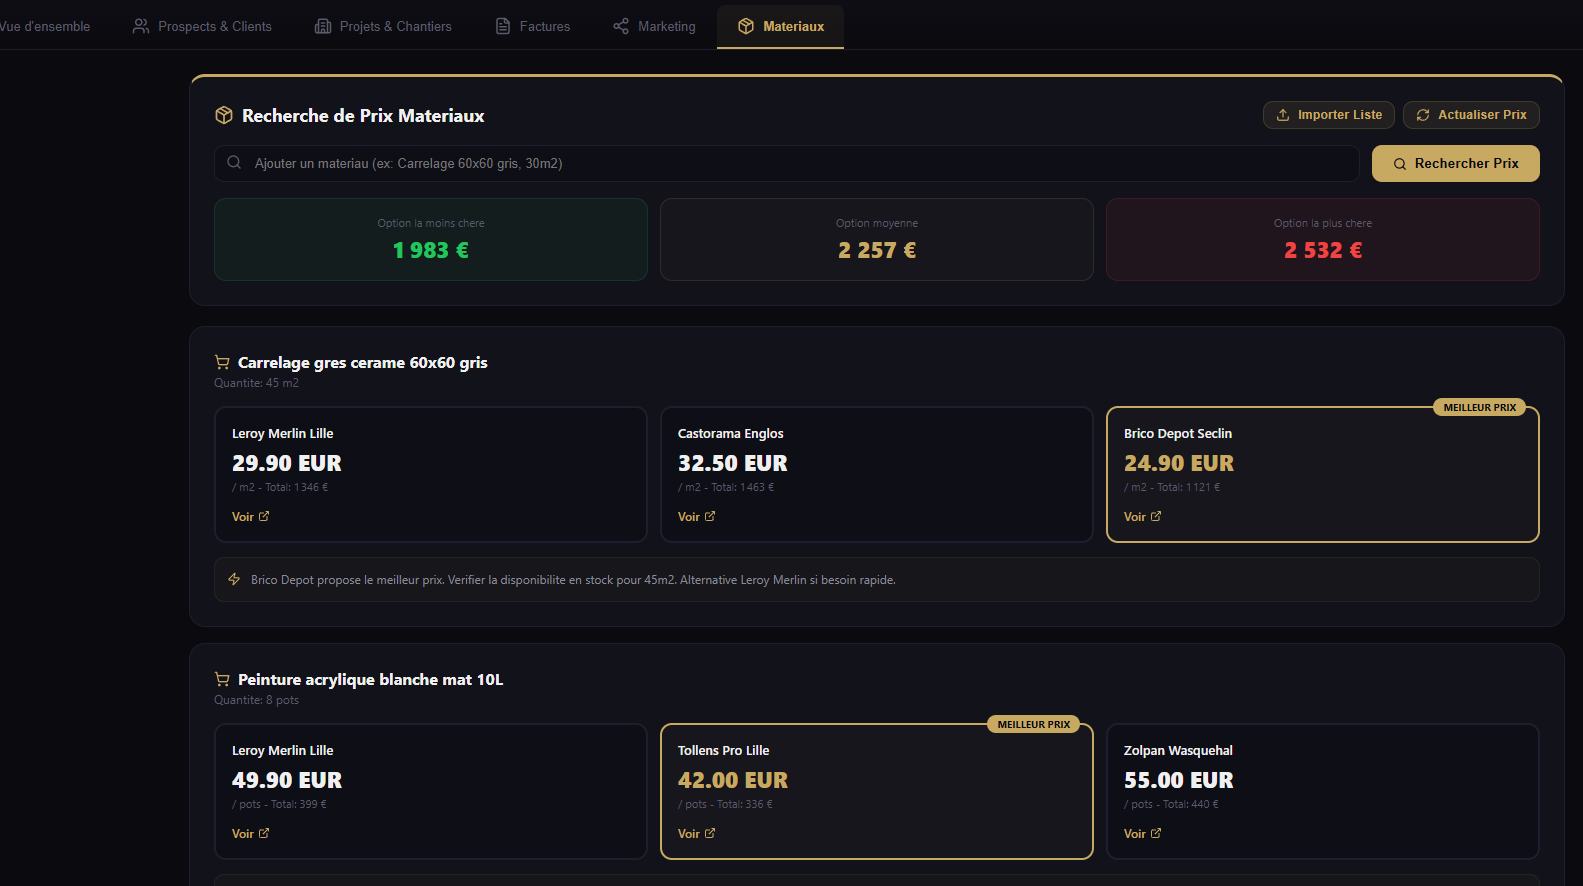The width and height of the screenshot is (1583, 886).
Task: Open the Projets & Chantiers tab
Action: (x=383, y=26)
